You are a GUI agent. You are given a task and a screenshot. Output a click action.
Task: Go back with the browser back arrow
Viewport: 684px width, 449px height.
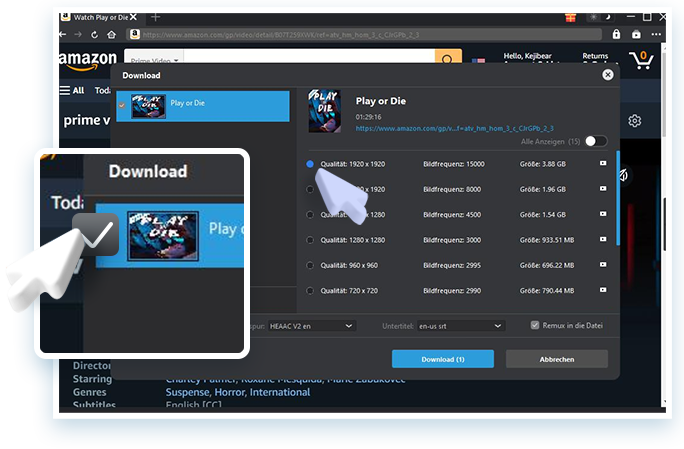click(x=63, y=34)
